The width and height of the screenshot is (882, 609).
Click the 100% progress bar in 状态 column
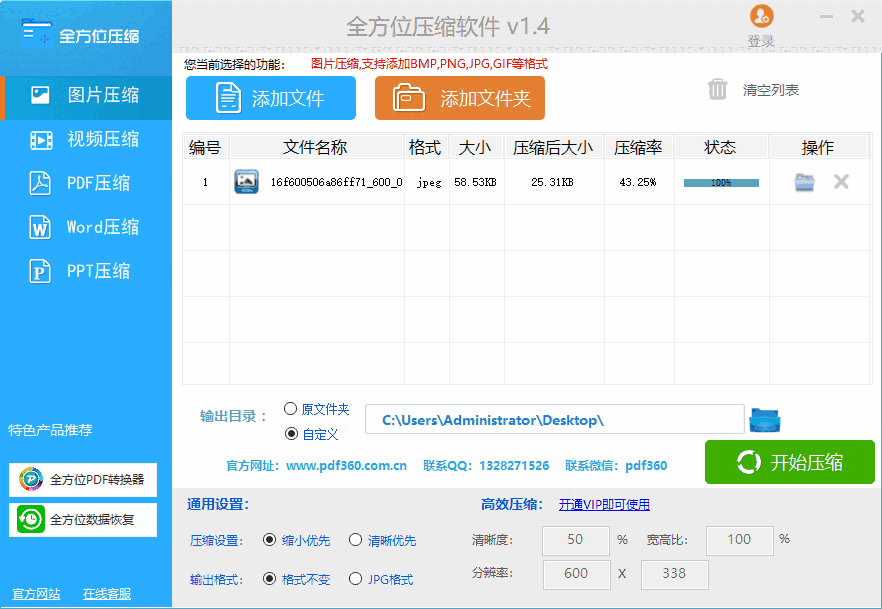[720, 181]
